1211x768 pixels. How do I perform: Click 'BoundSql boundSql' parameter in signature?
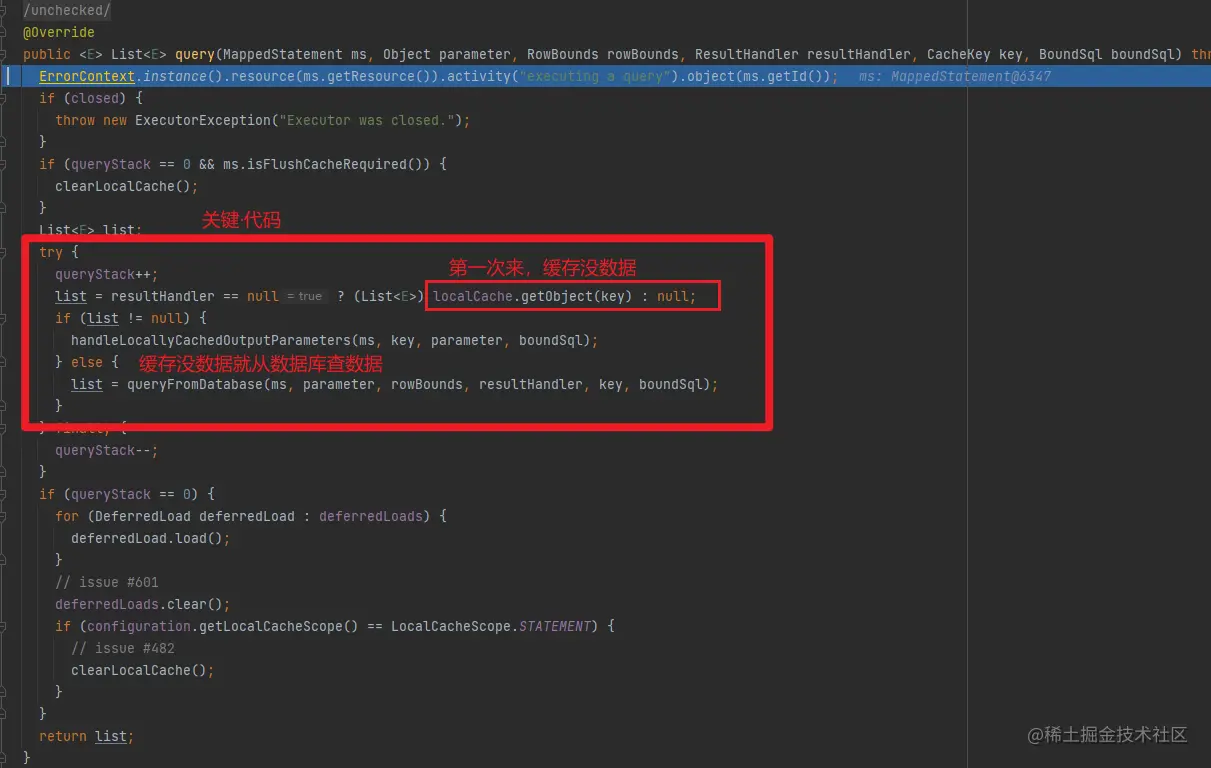(x=1106, y=54)
